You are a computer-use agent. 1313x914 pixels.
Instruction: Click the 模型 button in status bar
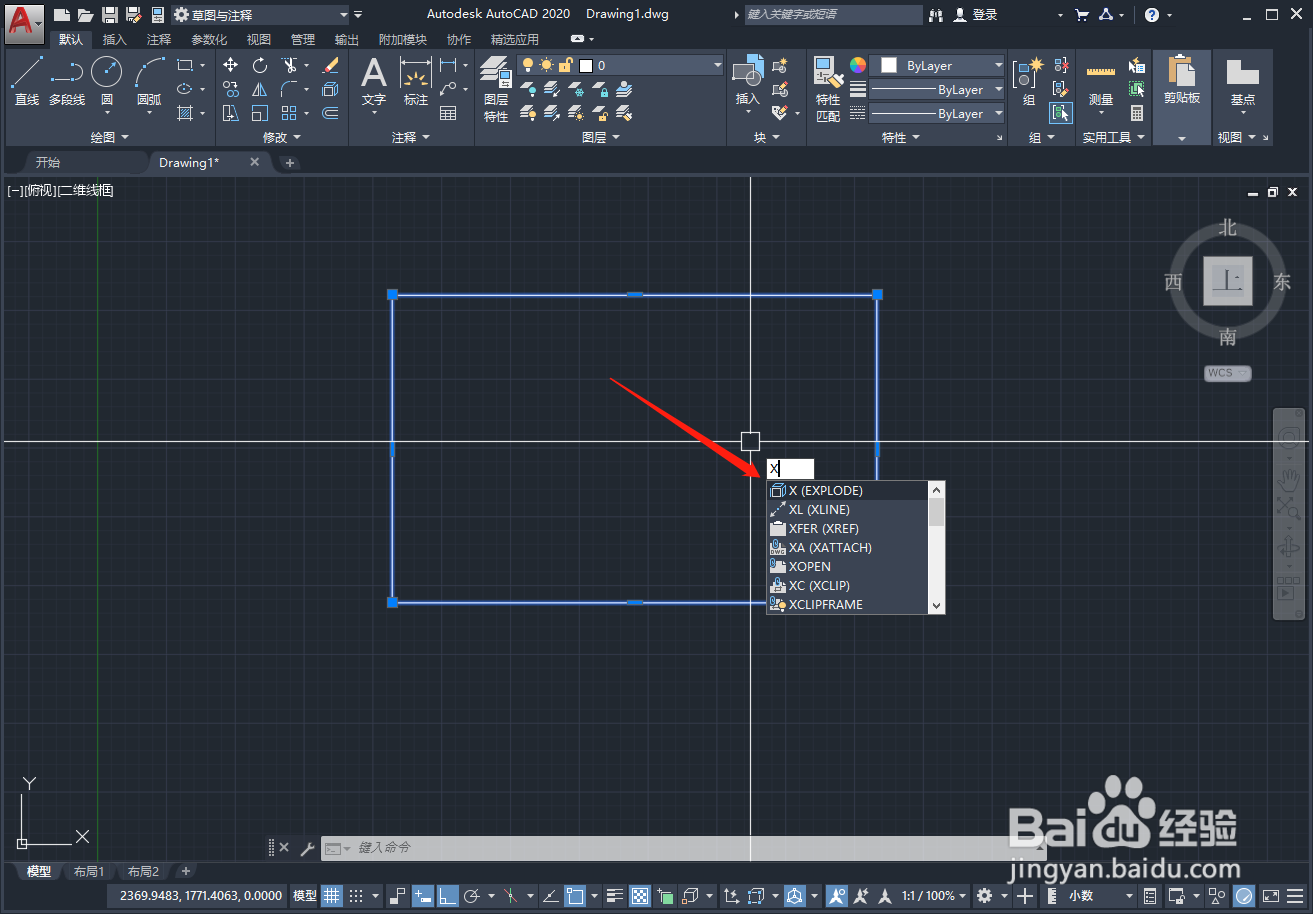coord(304,896)
